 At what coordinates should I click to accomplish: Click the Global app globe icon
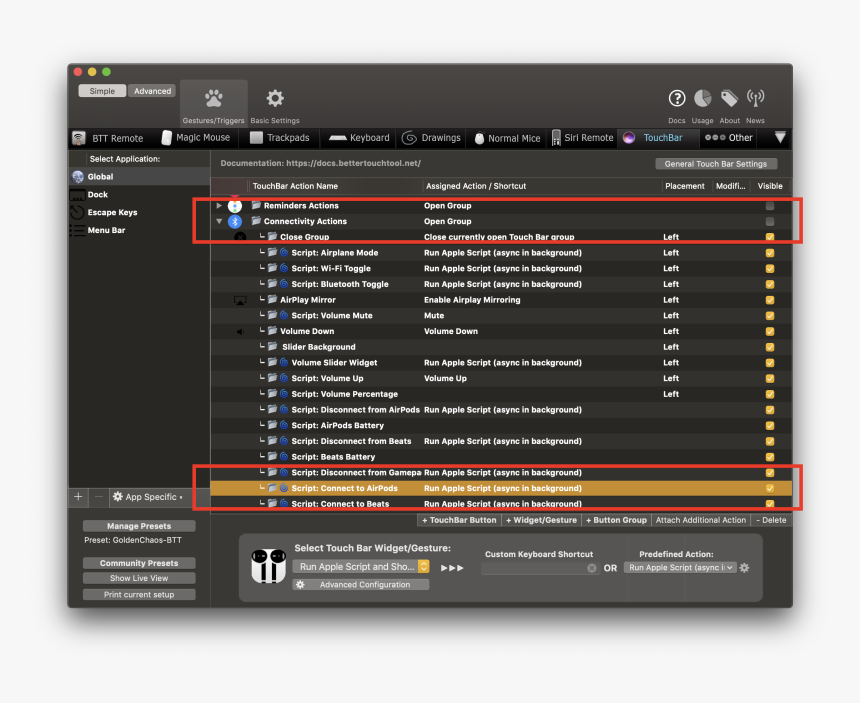point(78,177)
